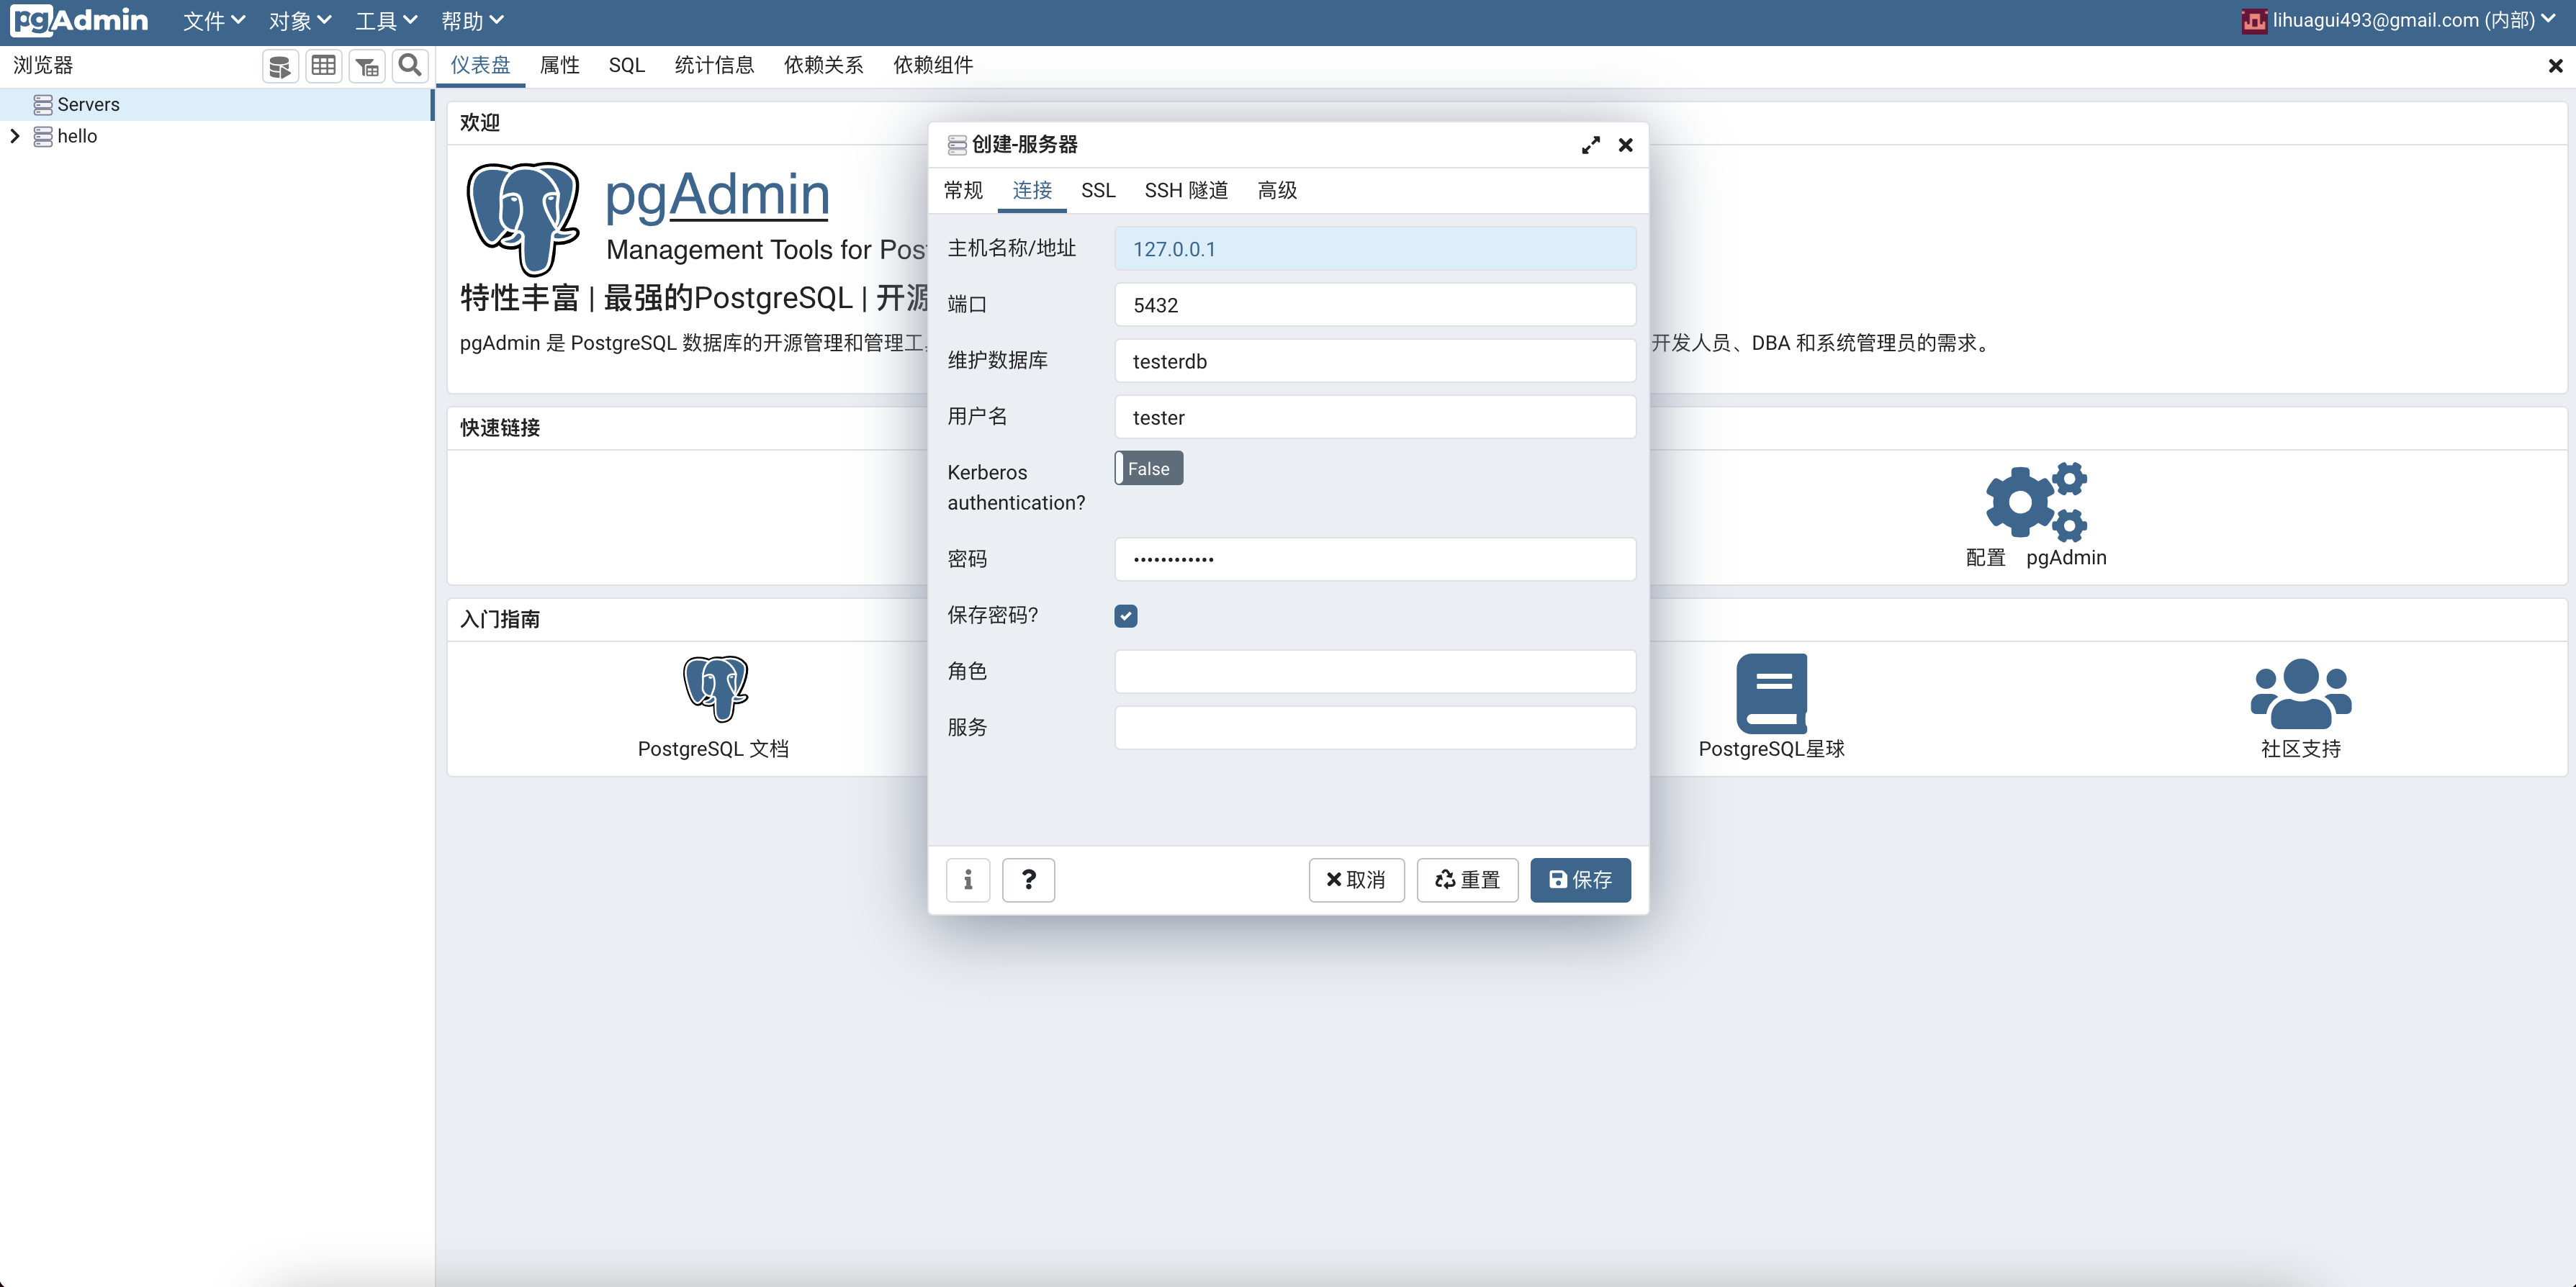2576x1287 pixels.
Task: Click the user avatar icon in top bar
Action: pos(2254,21)
